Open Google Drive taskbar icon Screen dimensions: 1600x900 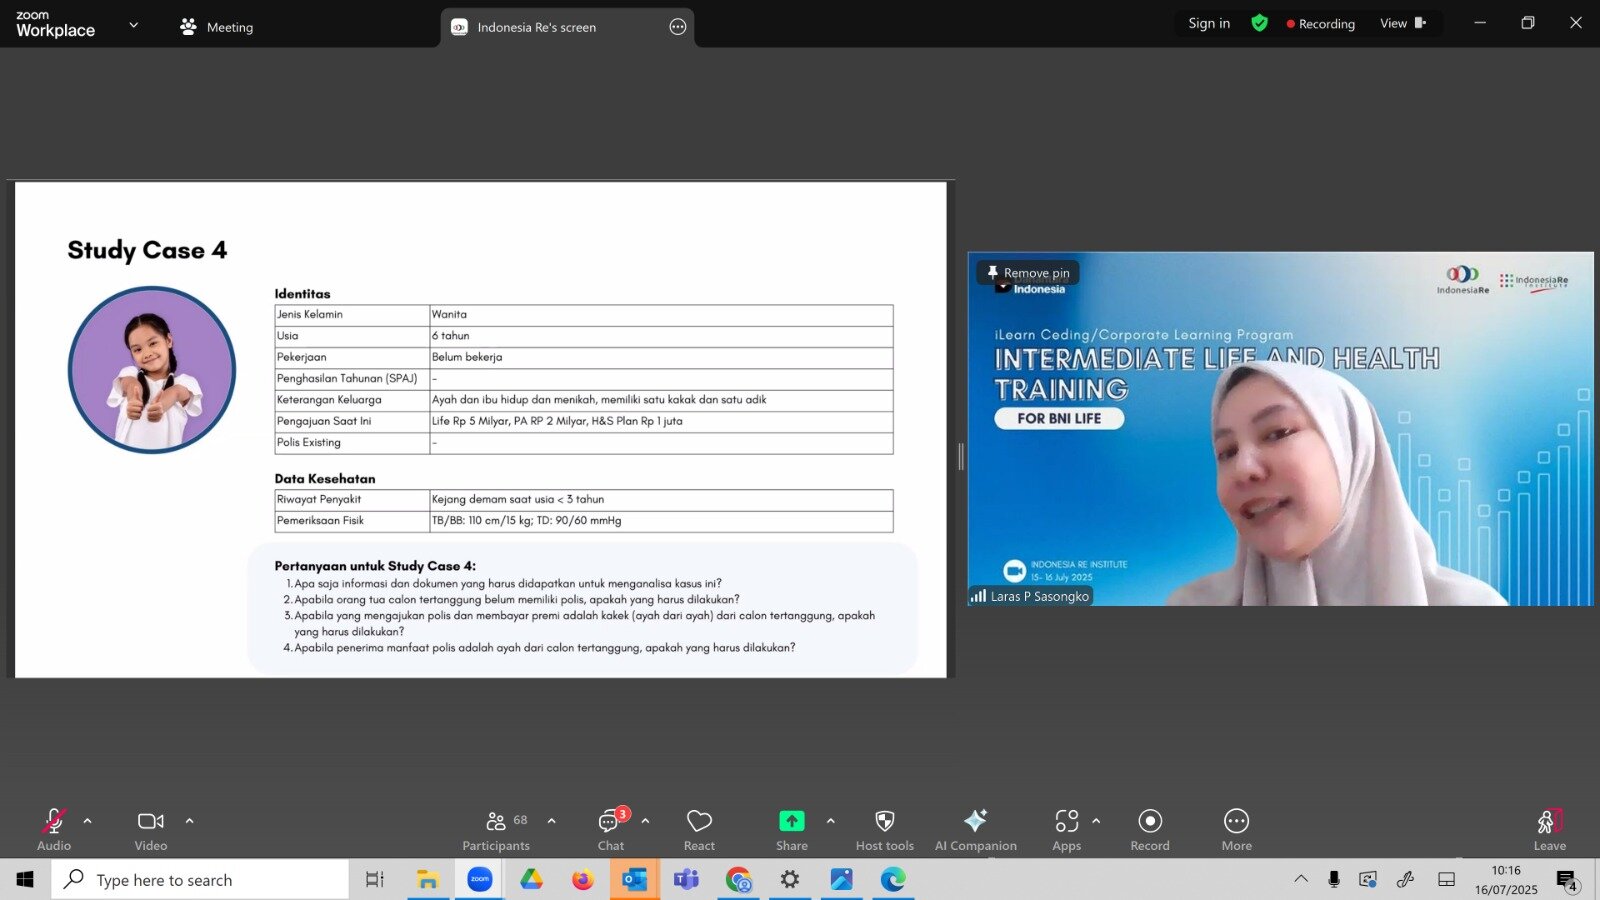click(531, 879)
